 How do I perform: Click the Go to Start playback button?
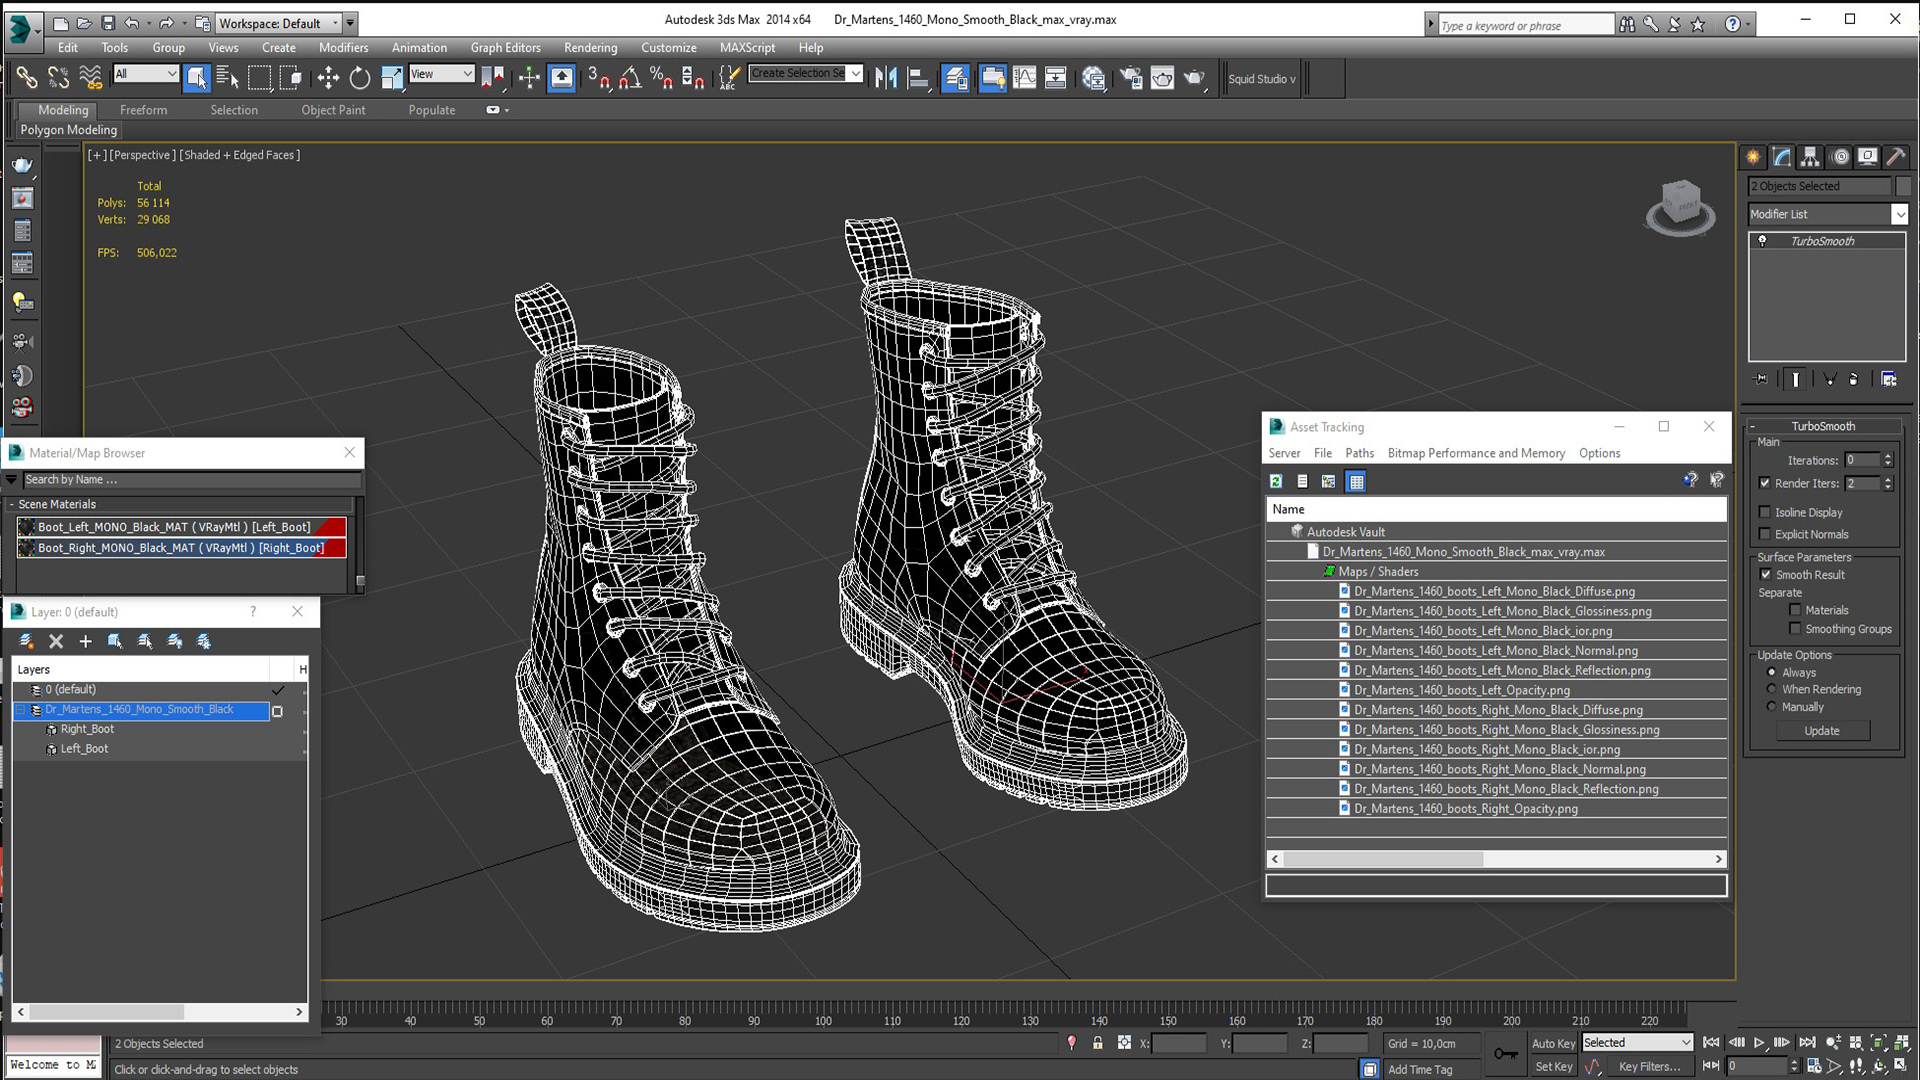pos(1711,1042)
